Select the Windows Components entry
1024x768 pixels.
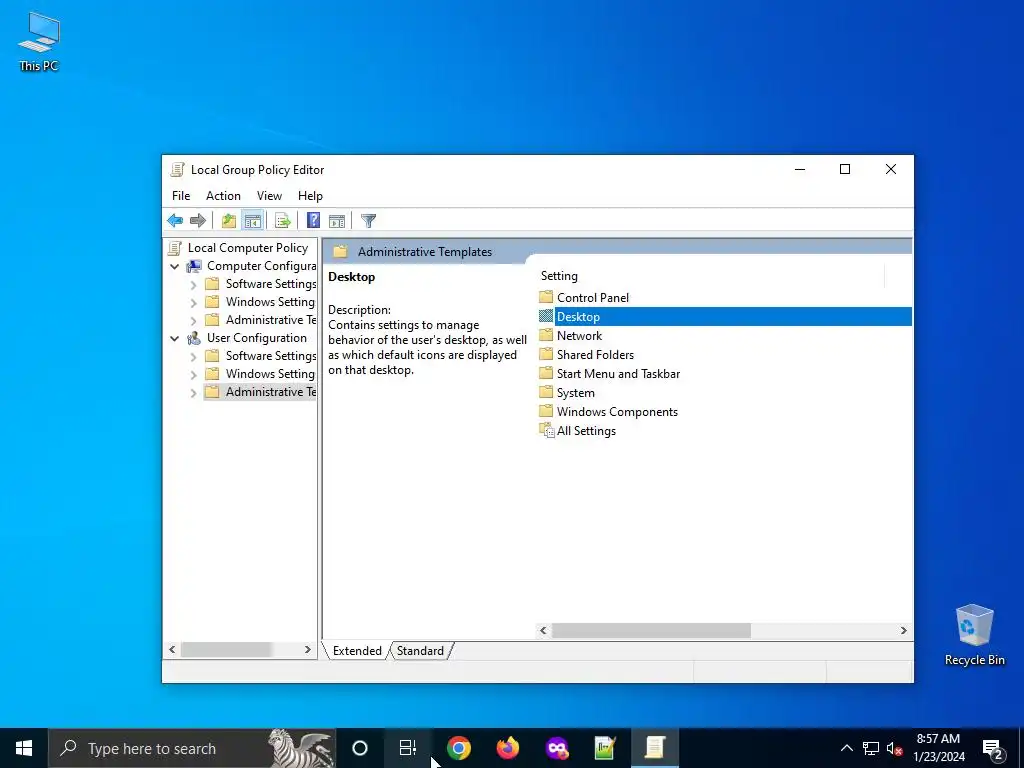[617, 411]
